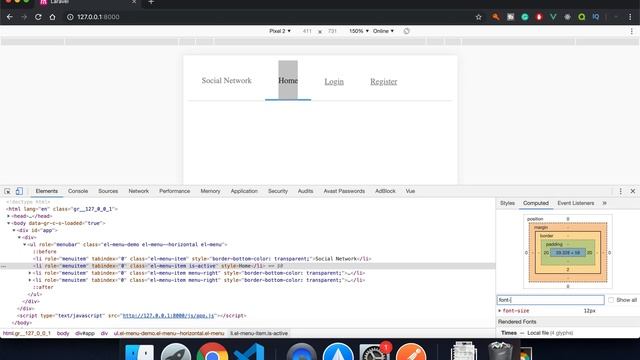The height and width of the screenshot is (360, 640).
Task: Open the browser home page
Action: pyautogui.click(x=52, y=17)
